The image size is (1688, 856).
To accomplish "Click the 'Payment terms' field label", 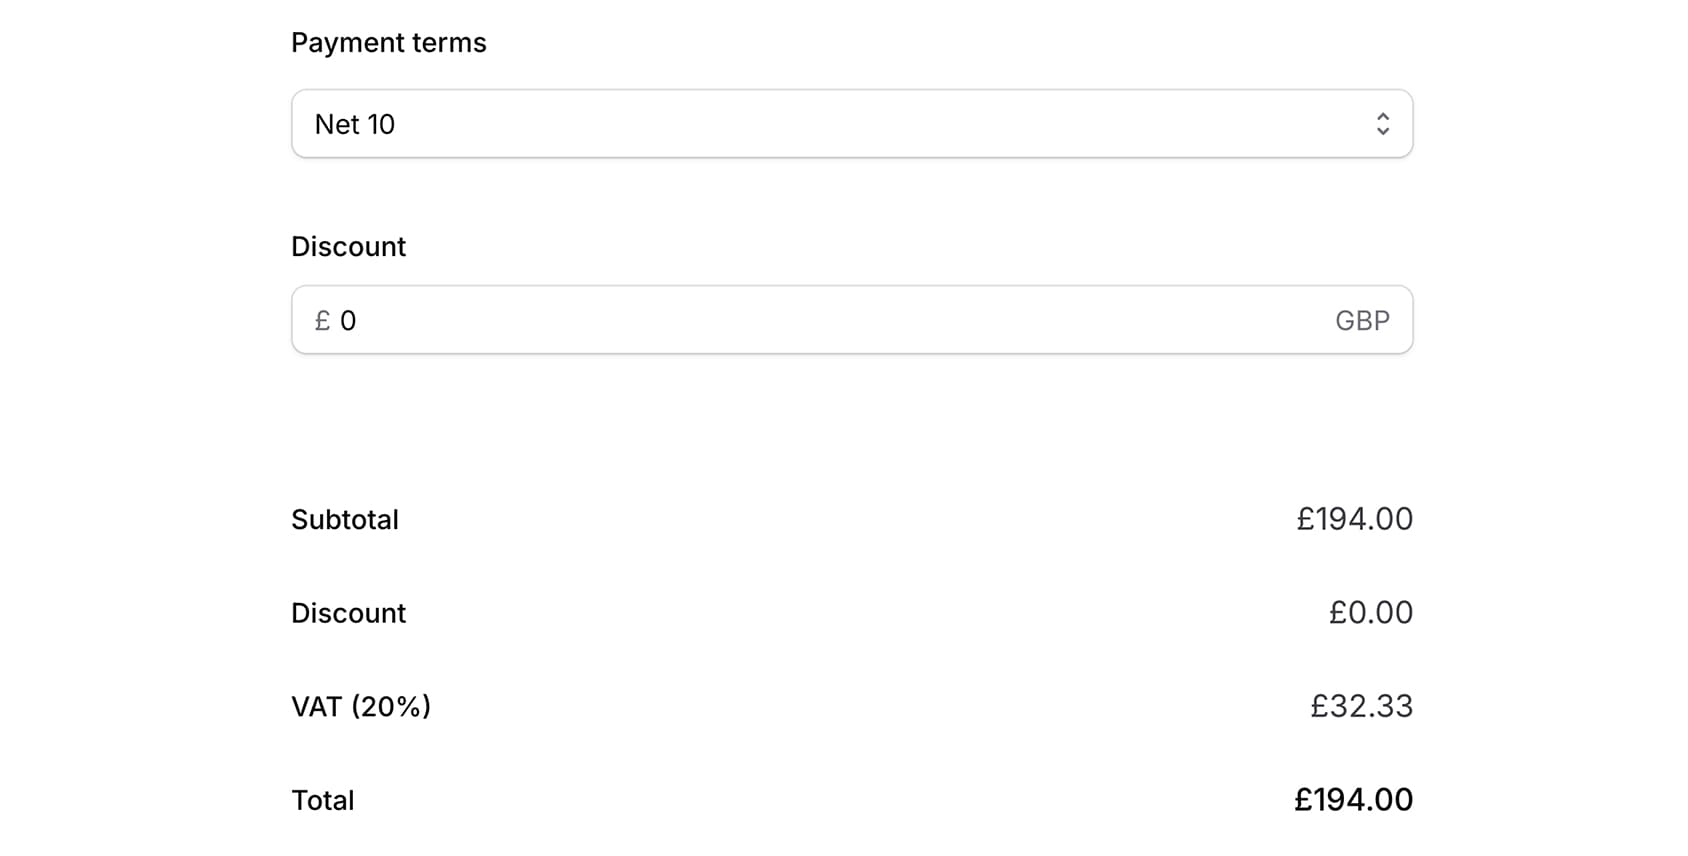I will pyautogui.click(x=388, y=43).
